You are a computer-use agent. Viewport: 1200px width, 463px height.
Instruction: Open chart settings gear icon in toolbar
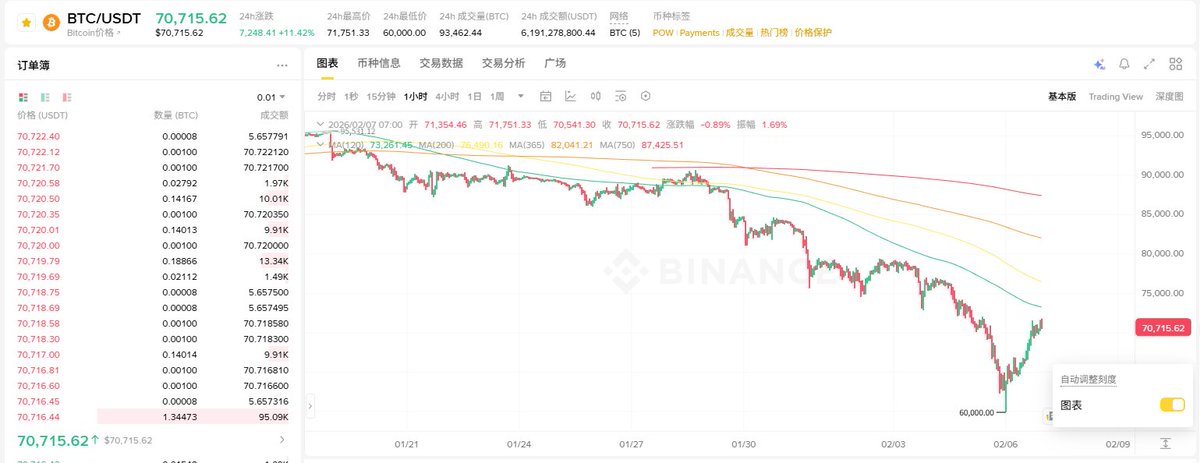645,96
